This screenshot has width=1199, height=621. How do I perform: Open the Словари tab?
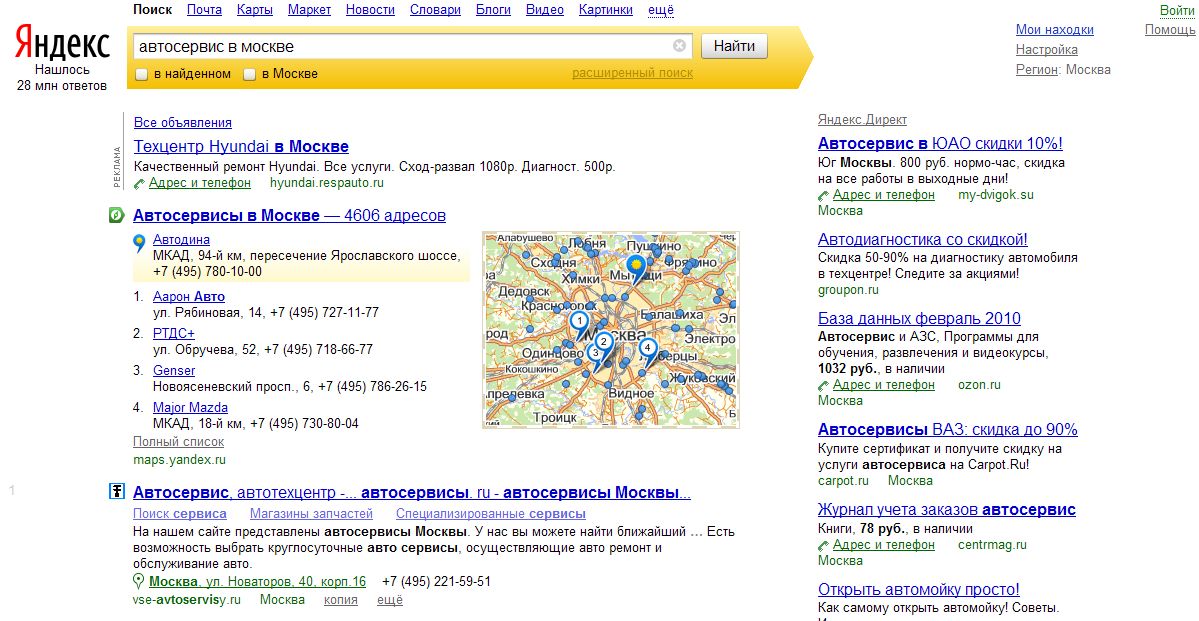[435, 10]
